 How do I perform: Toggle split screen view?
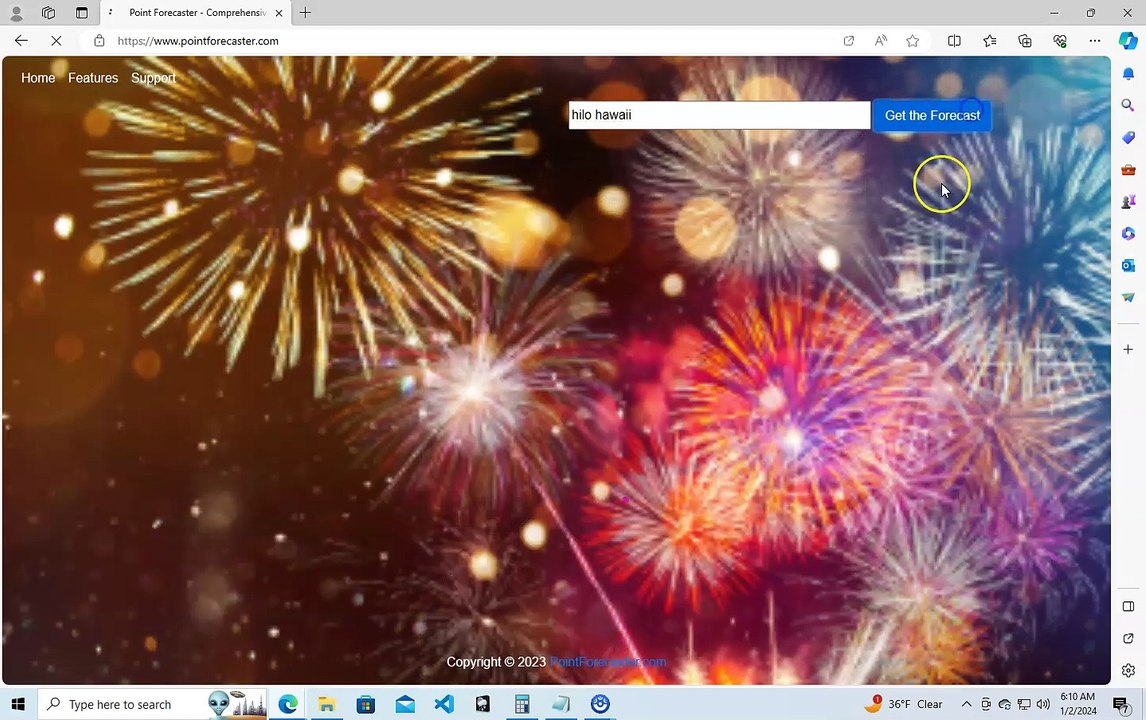pyautogui.click(x=954, y=41)
